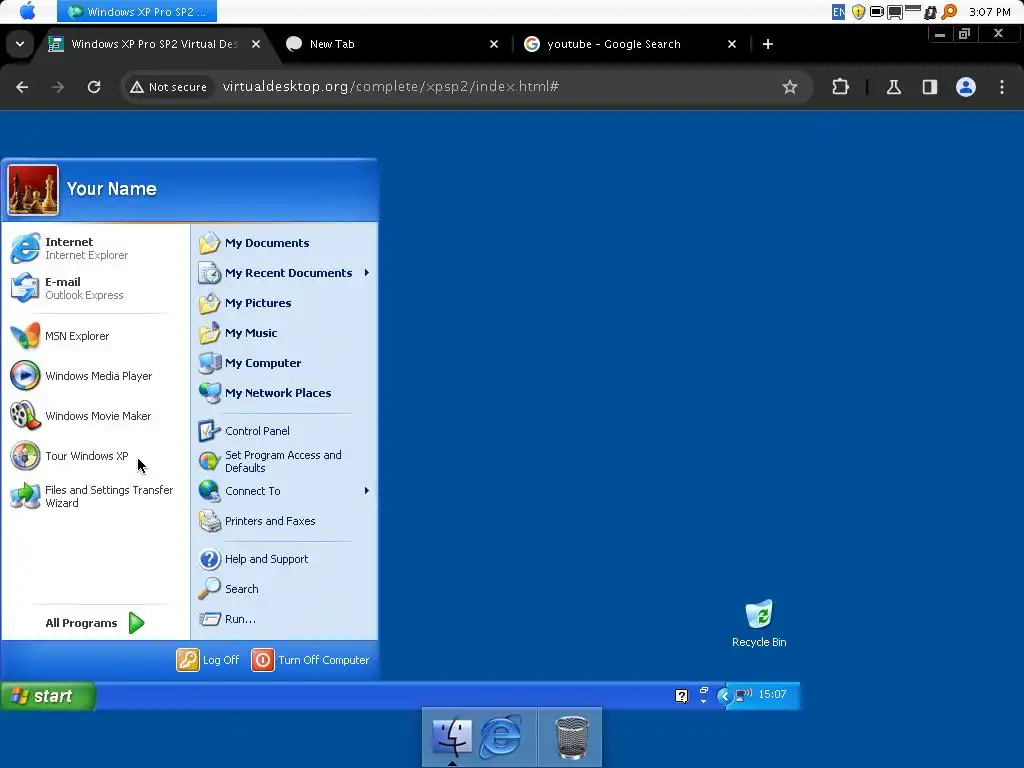Click the help question mark tray icon
Screen dimensions: 1024x768
[x=681, y=696]
